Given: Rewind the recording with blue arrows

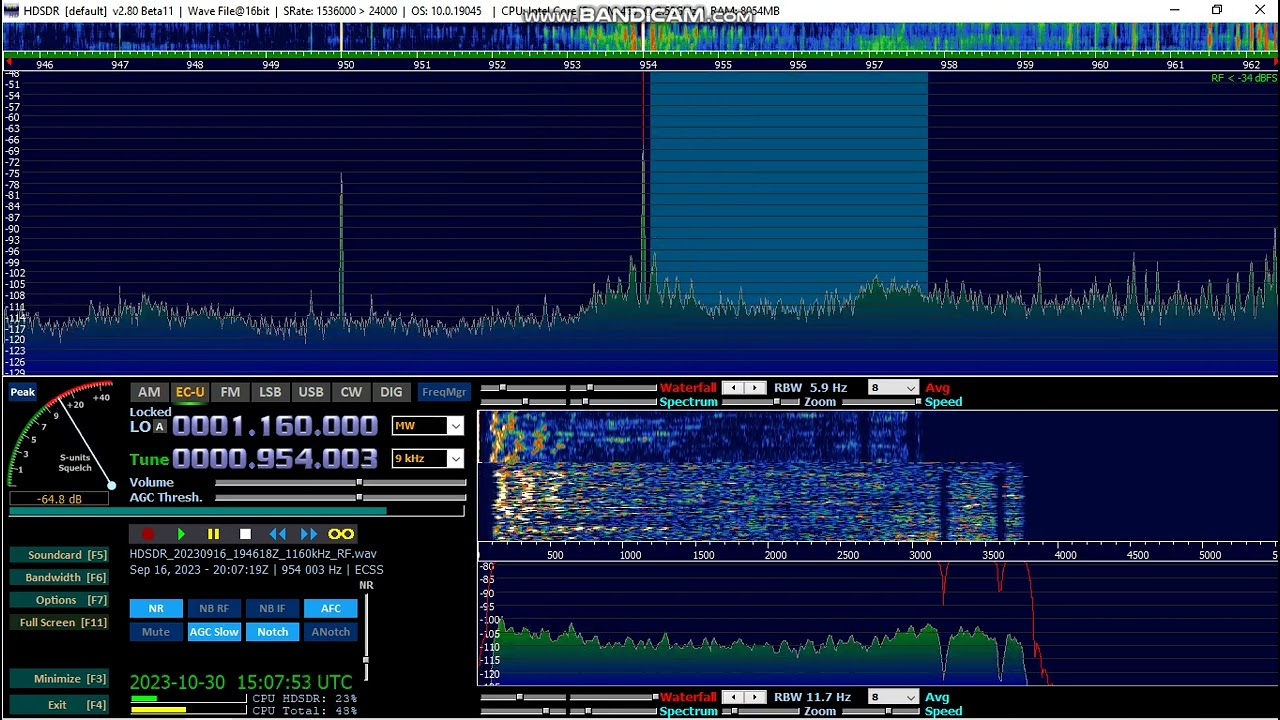Looking at the screenshot, I should [277, 534].
